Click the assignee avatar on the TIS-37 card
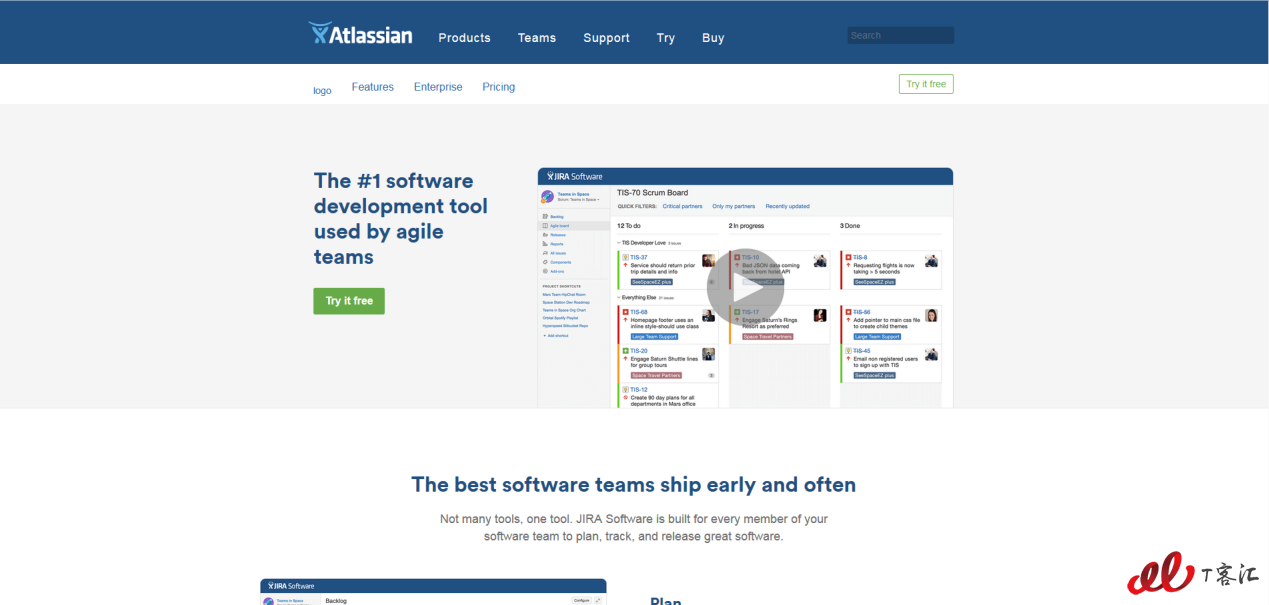Screen dimensions: 1269x605 tap(709, 261)
